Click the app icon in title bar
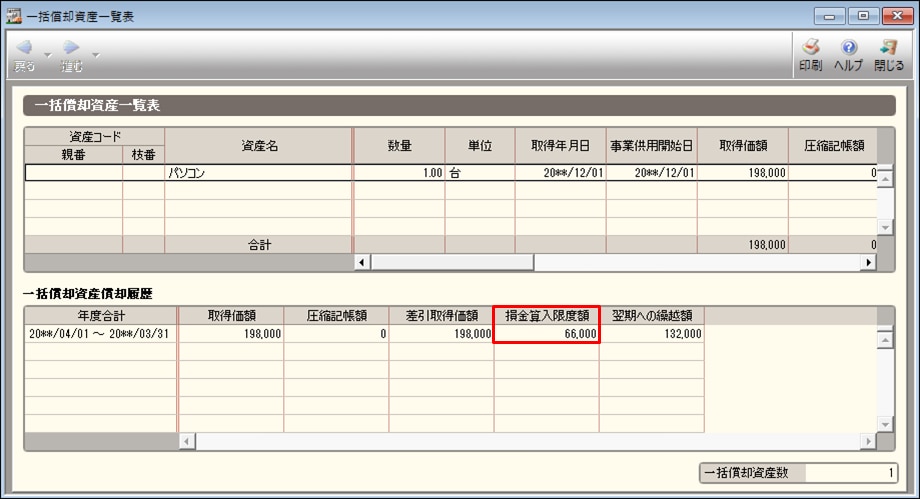 click(14, 15)
